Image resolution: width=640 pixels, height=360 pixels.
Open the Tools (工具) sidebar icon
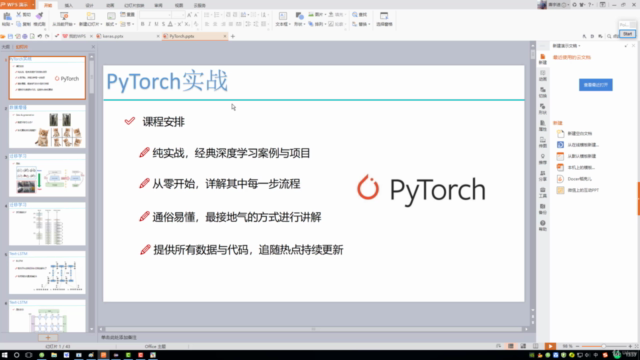point(542,192)
